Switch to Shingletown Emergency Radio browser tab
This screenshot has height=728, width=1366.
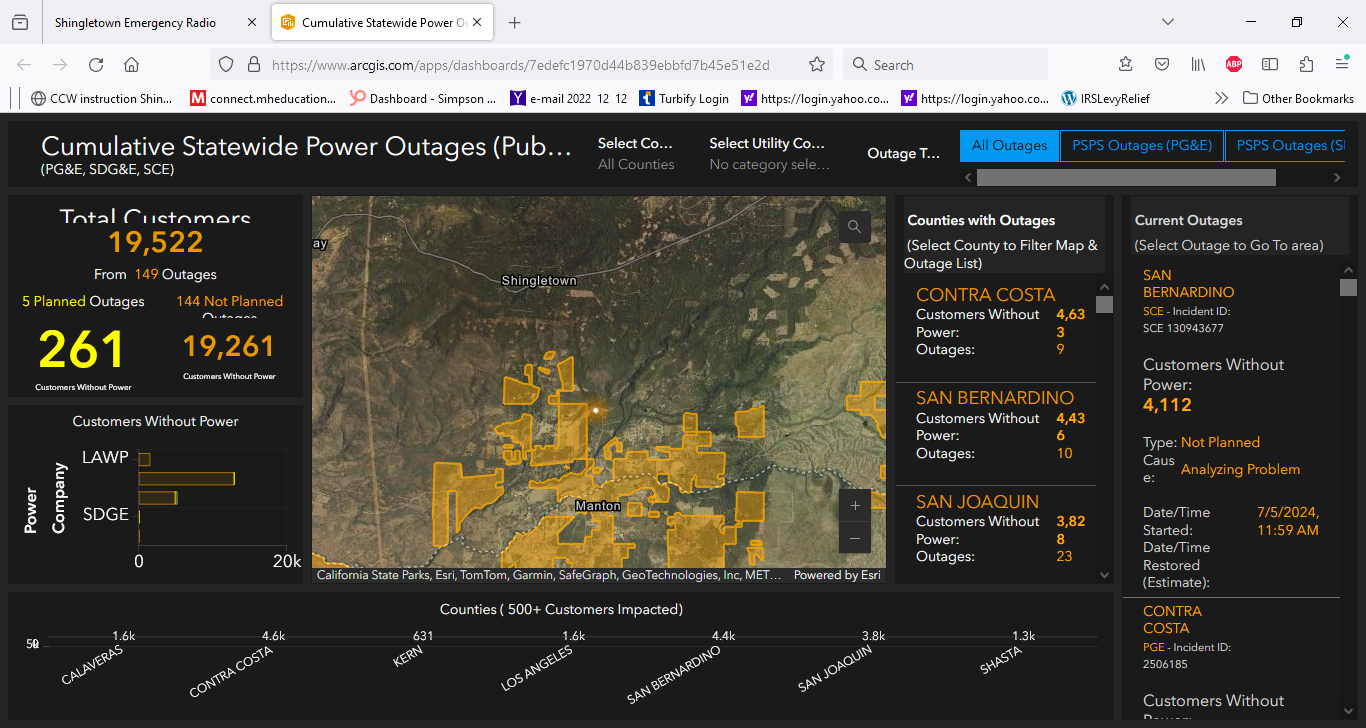point(135,22)
